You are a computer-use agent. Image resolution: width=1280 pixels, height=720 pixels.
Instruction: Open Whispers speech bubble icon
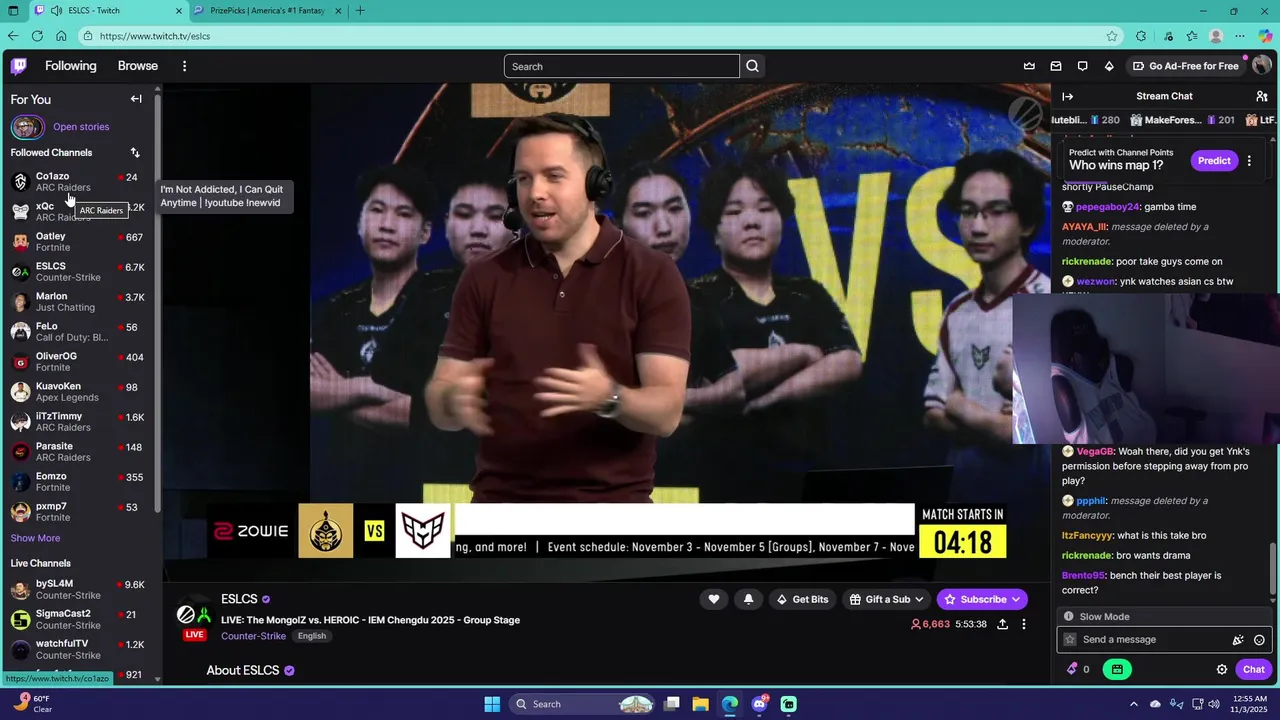click(x=1082, y=66)
